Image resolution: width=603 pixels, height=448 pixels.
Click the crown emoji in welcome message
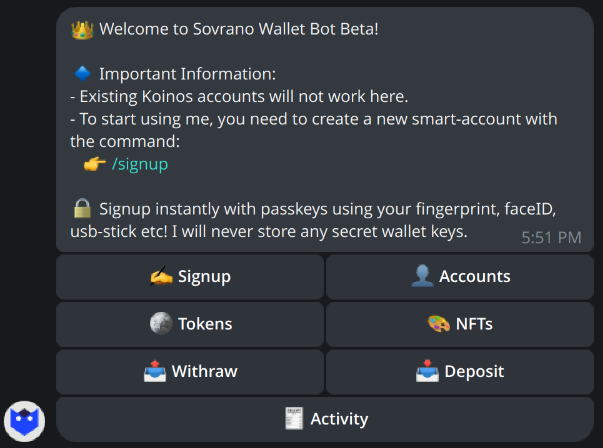82,30
